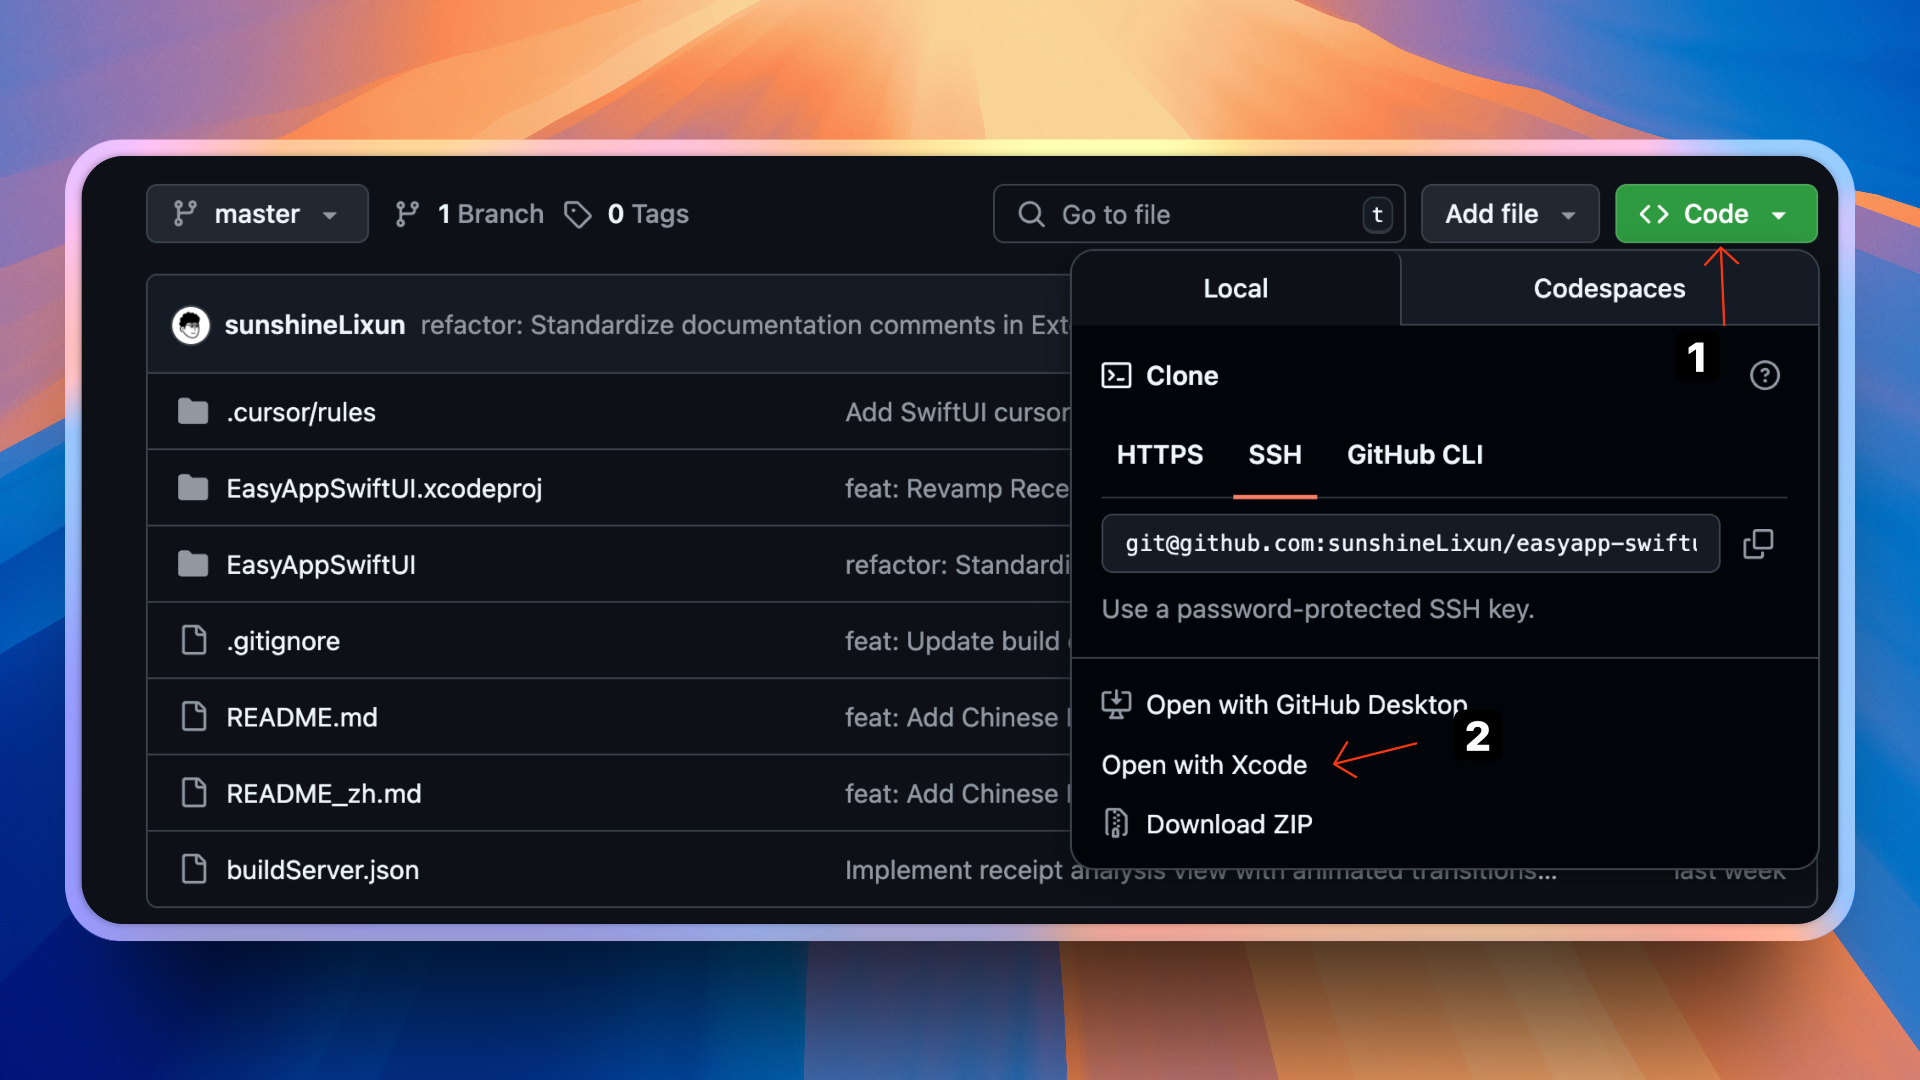Click the tag icon beside 0 Tags
This screenshot has height=1080, width=1920.
tap(577, 214)
